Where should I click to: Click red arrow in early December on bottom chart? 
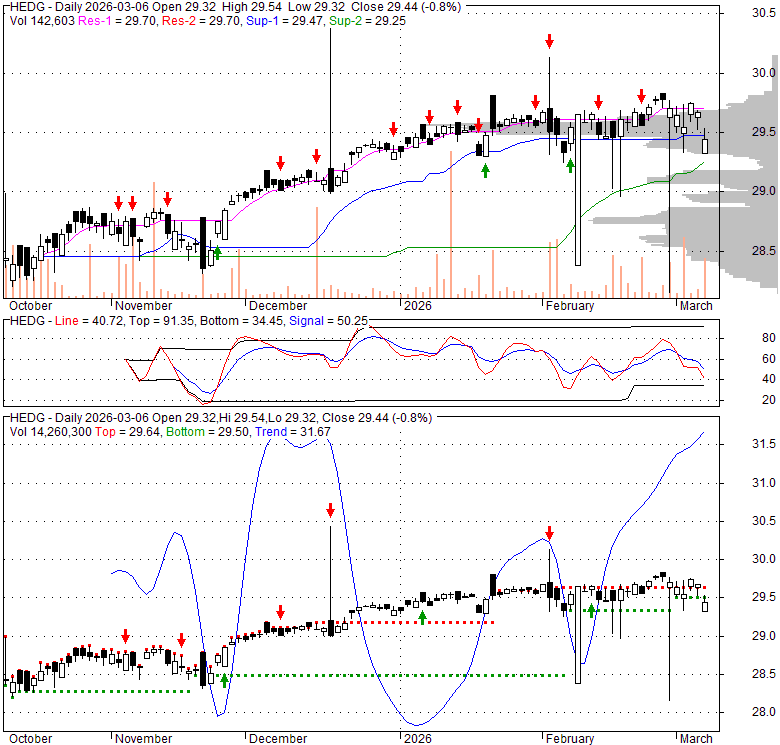pyautogui.click(x=281, y=612)
